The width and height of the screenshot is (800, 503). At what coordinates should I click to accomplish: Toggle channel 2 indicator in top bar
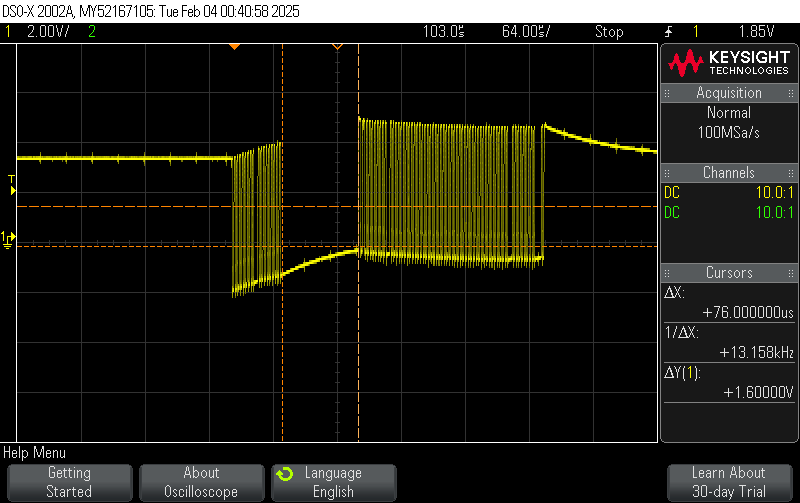tap(92, 31)
